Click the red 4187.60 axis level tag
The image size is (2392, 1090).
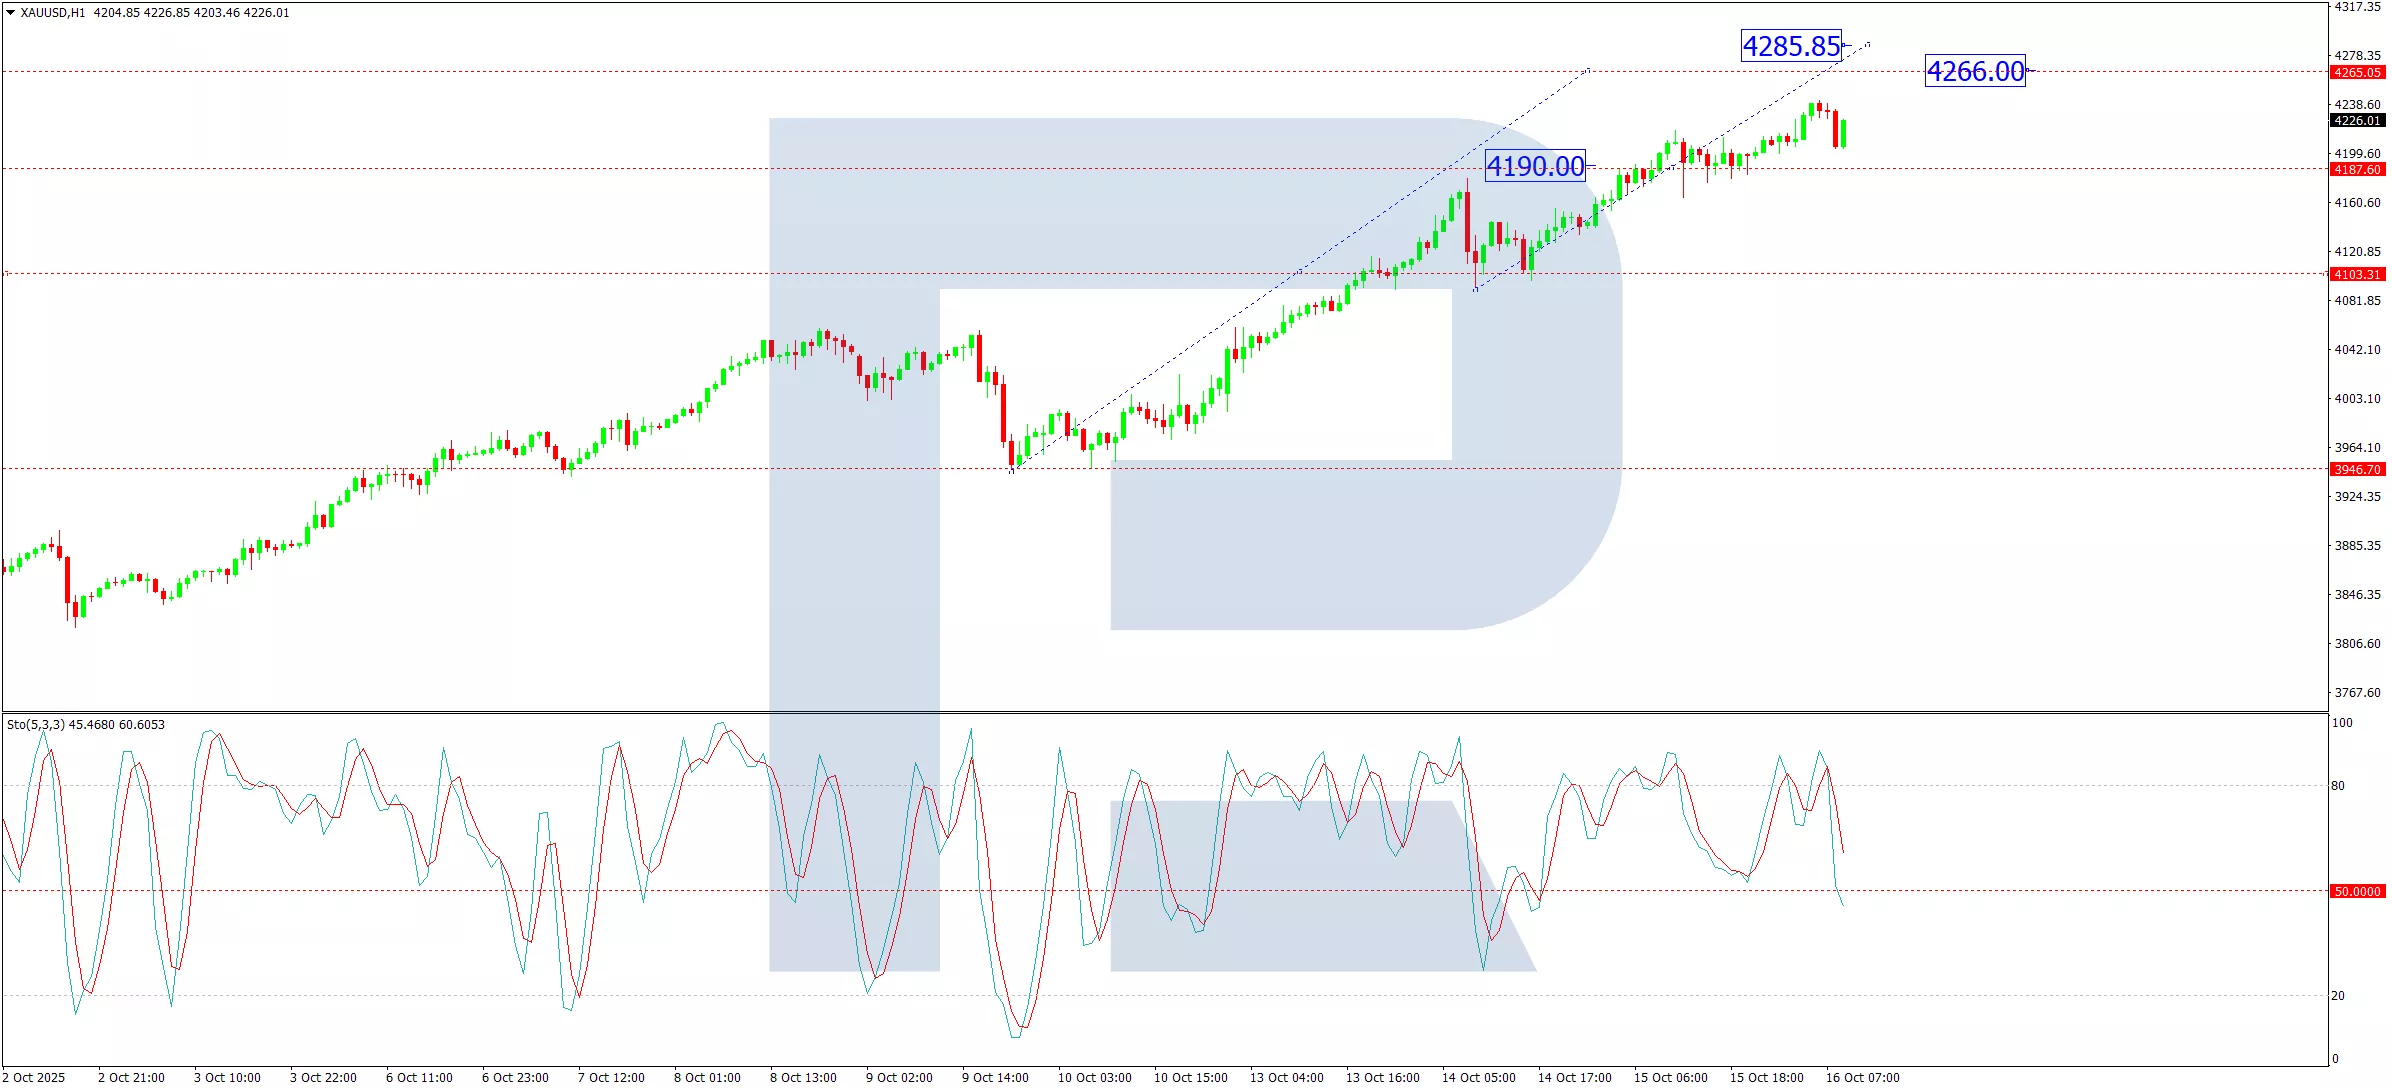tap(2357, 170)
